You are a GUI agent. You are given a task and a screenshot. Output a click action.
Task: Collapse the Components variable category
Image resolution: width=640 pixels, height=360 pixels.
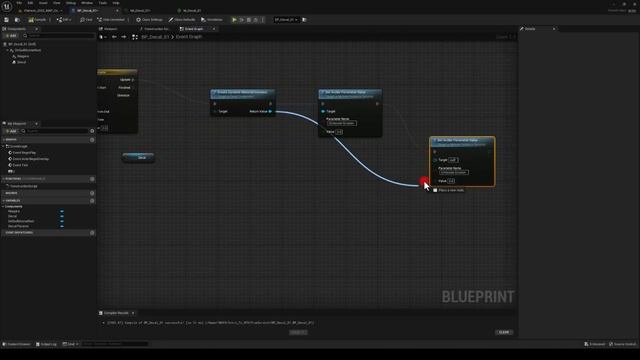(3, 207)
